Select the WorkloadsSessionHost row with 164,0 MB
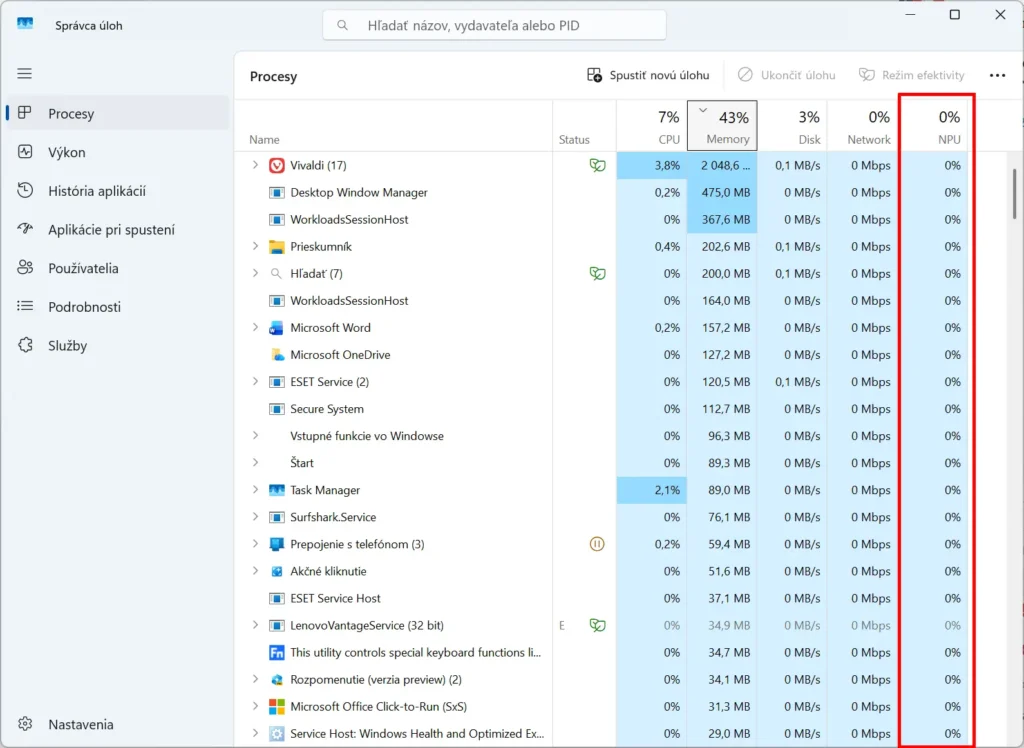 (x=601, y=301)
